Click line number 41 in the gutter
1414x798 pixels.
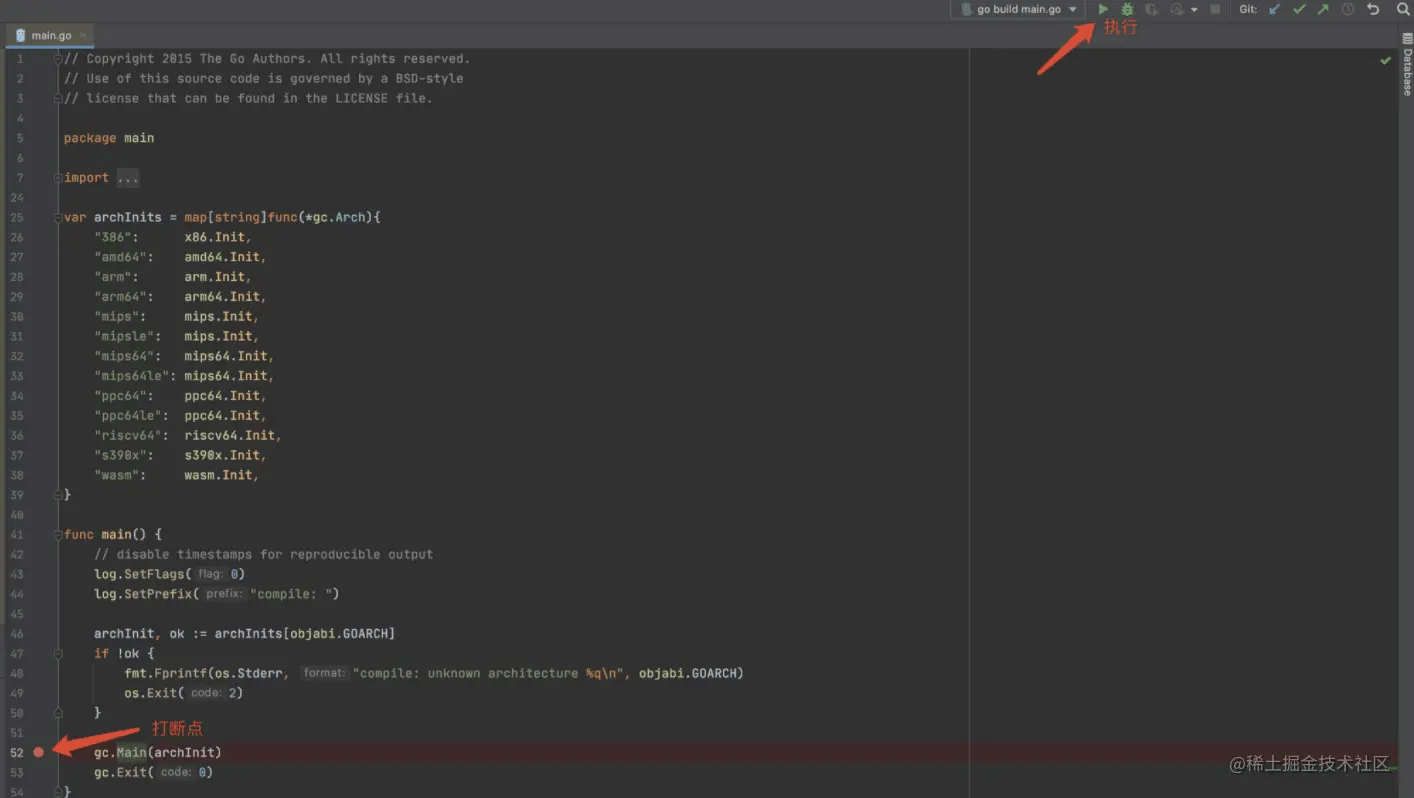click(18, 534)
